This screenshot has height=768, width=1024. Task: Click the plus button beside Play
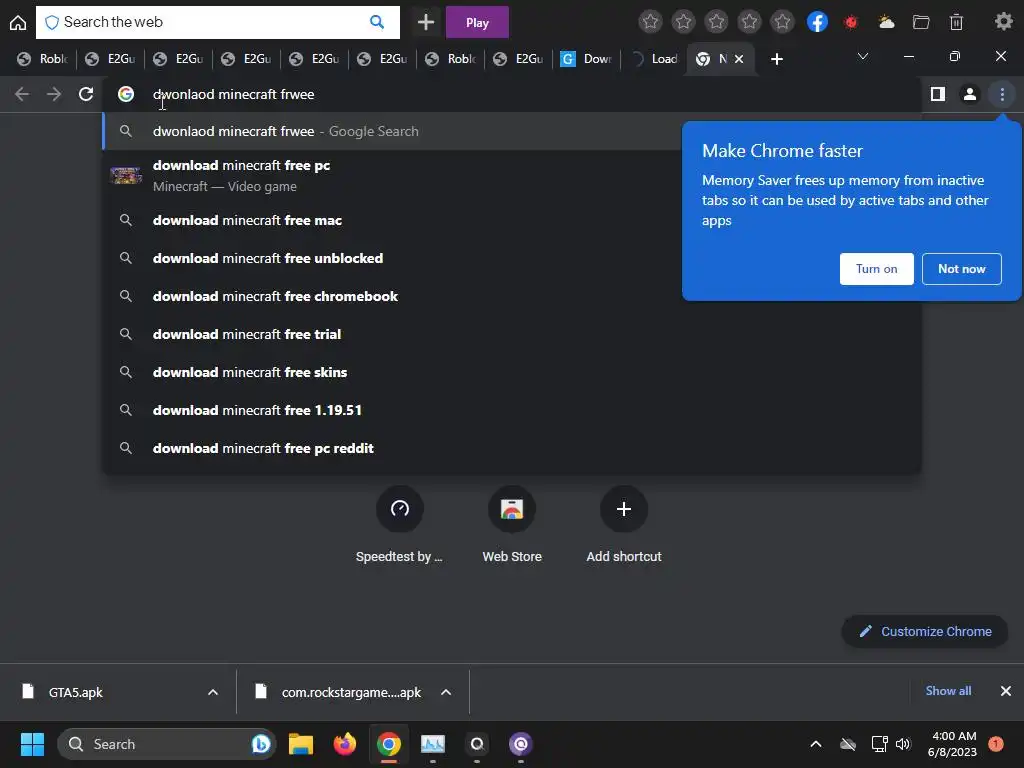click(x=426, y=22)
